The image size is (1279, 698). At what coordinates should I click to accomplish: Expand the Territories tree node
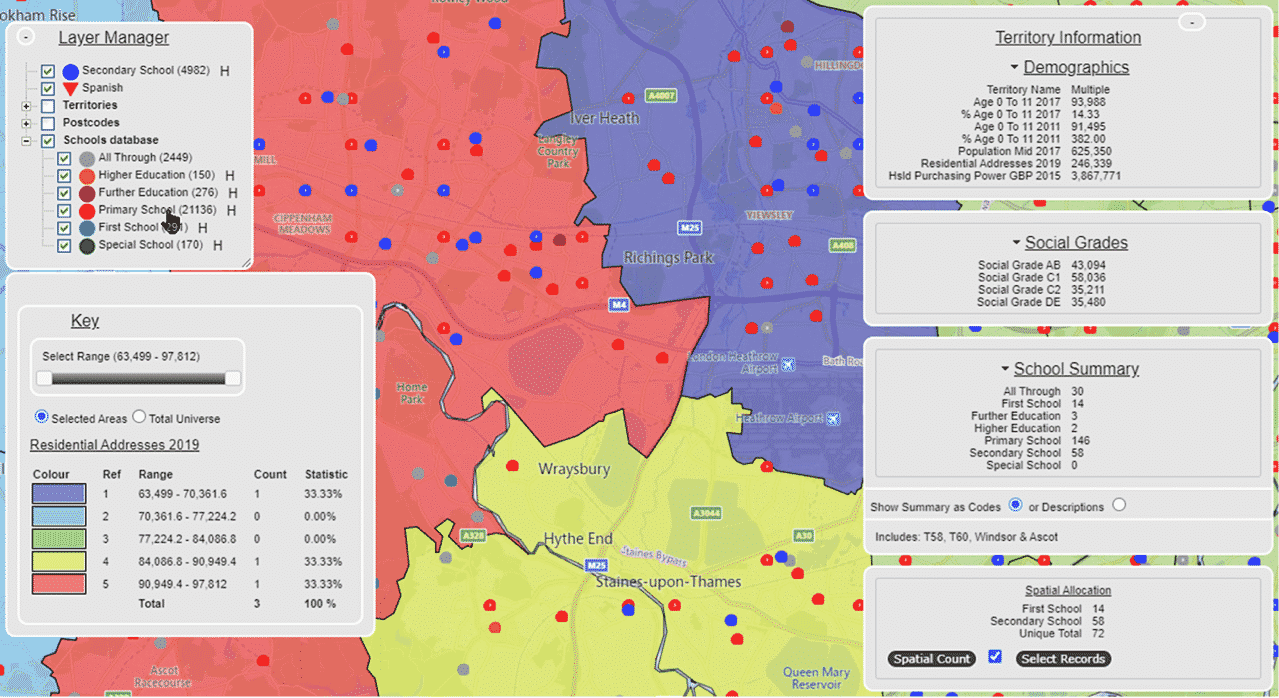pyautogui.click(x=26, y=106)
